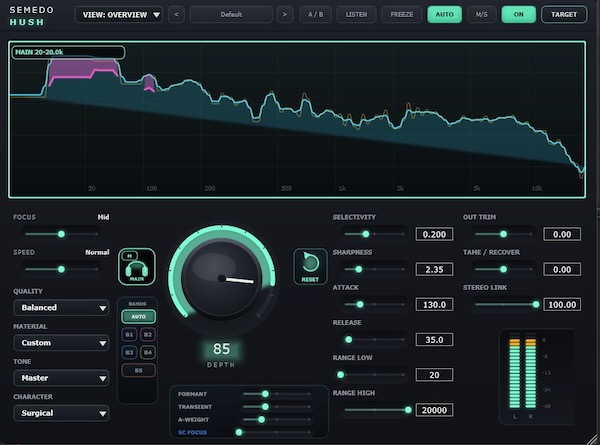The image size is (600, 445).
Task: Open the CHARACTER Surgical dropdown
Action: coord(61,413)
